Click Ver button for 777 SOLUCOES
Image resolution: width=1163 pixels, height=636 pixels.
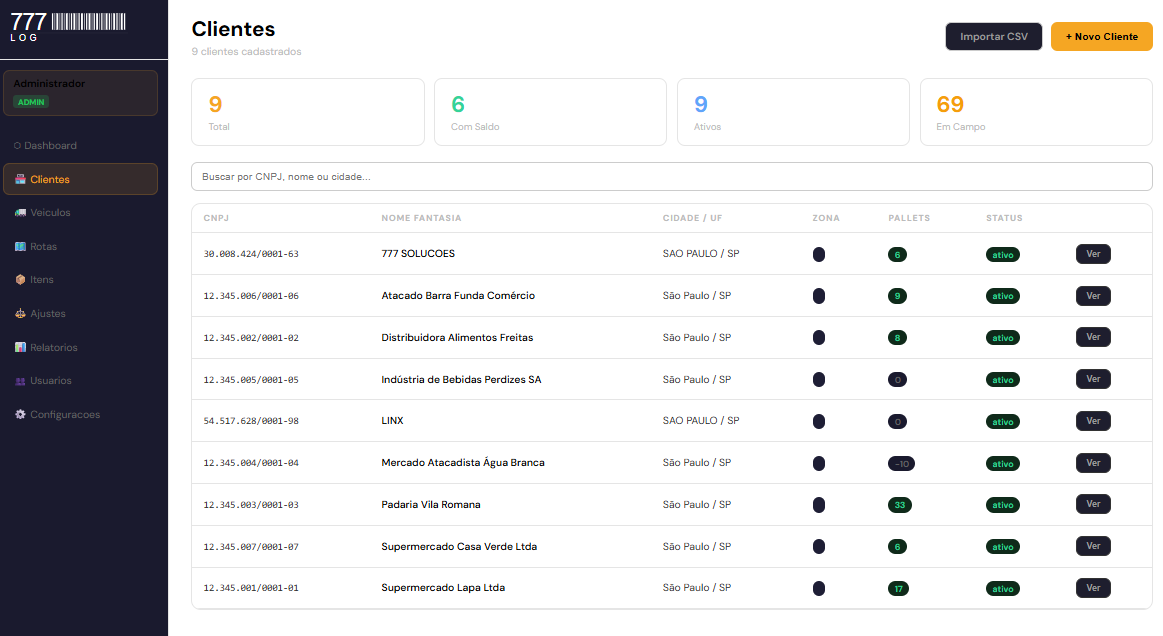click(1093, 254)
